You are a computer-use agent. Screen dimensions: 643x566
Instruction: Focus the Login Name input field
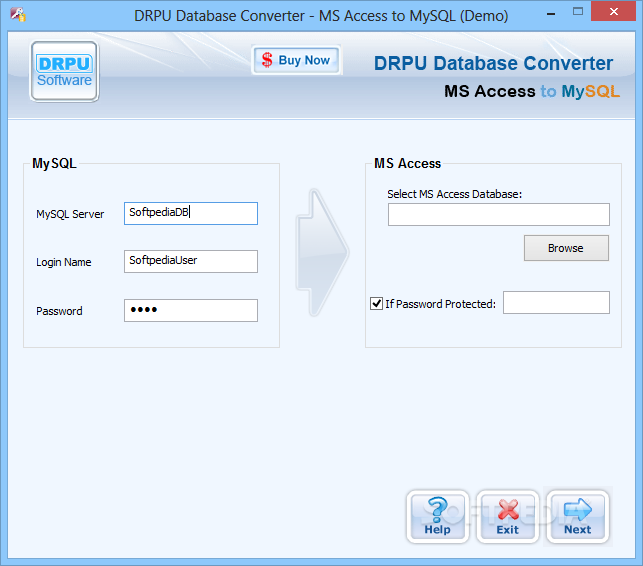(191, 261)
